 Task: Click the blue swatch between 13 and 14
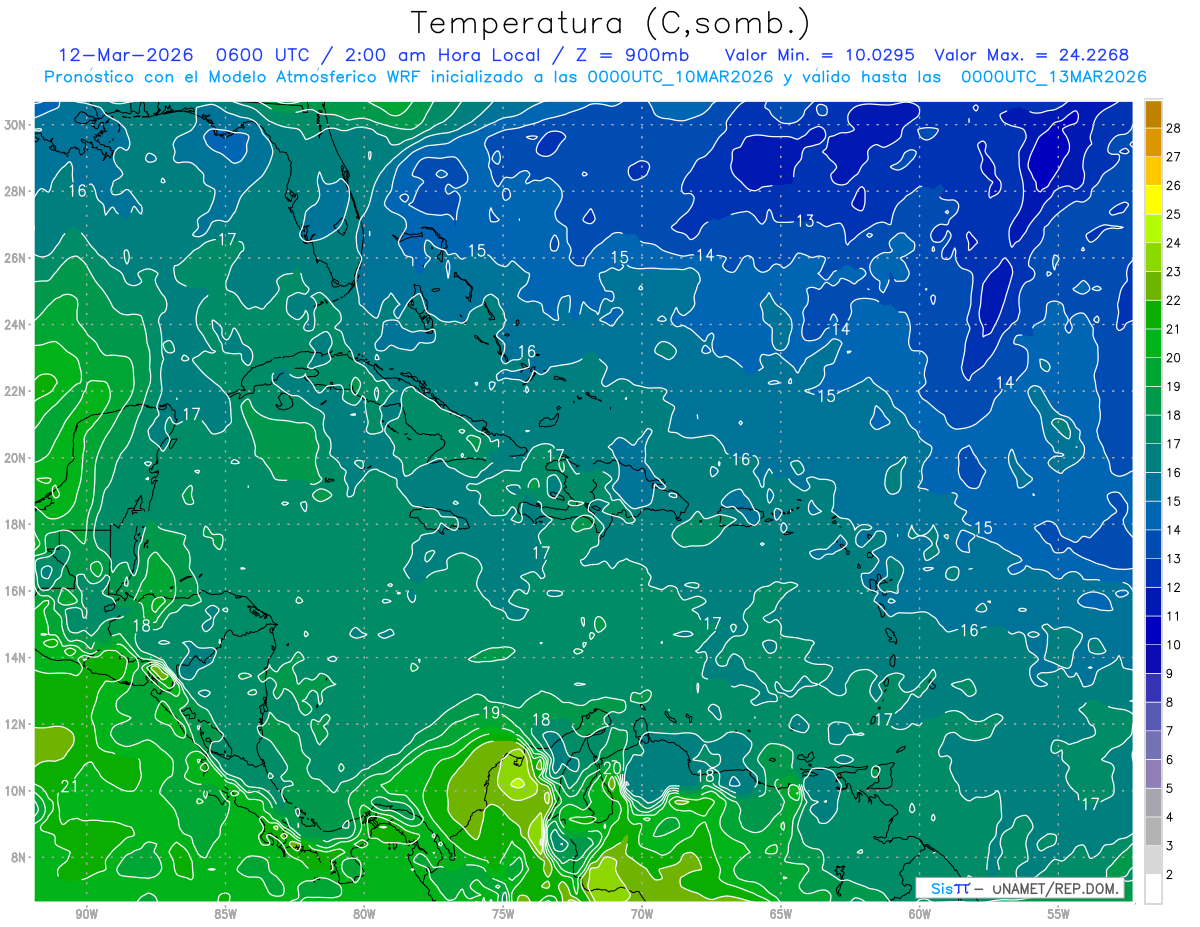click(x=1153, y=544)
